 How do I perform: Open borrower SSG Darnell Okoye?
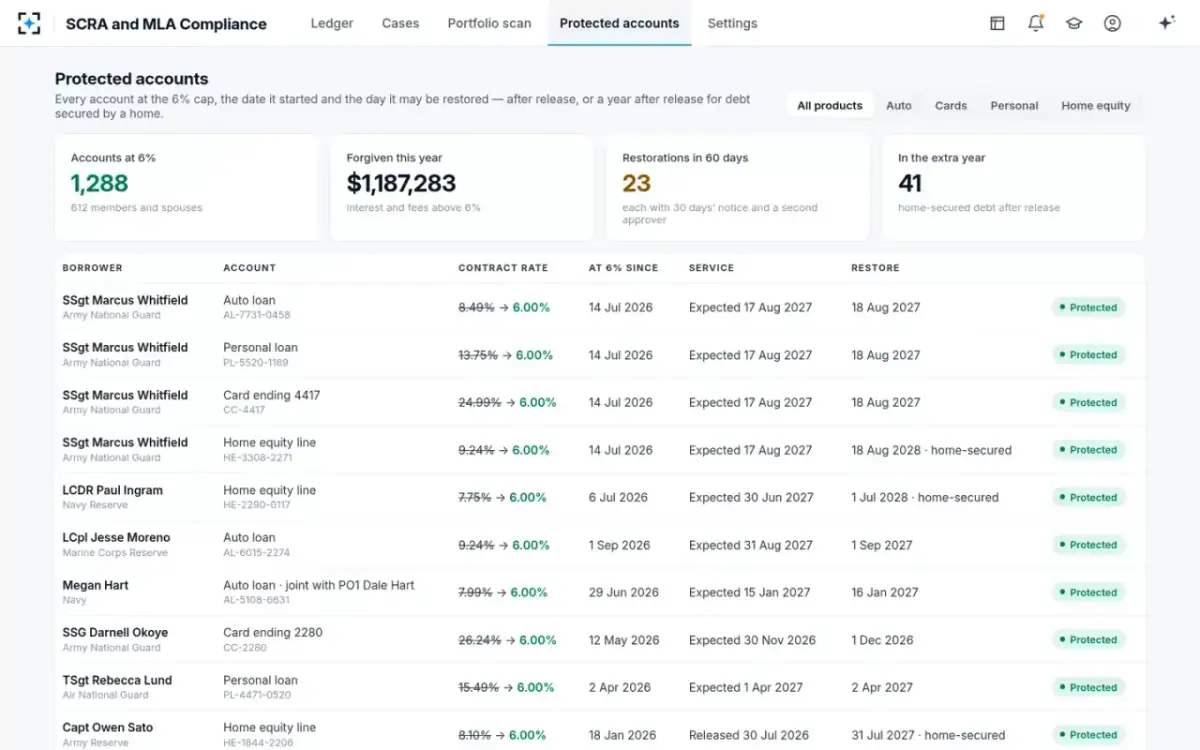click(115, 633)
